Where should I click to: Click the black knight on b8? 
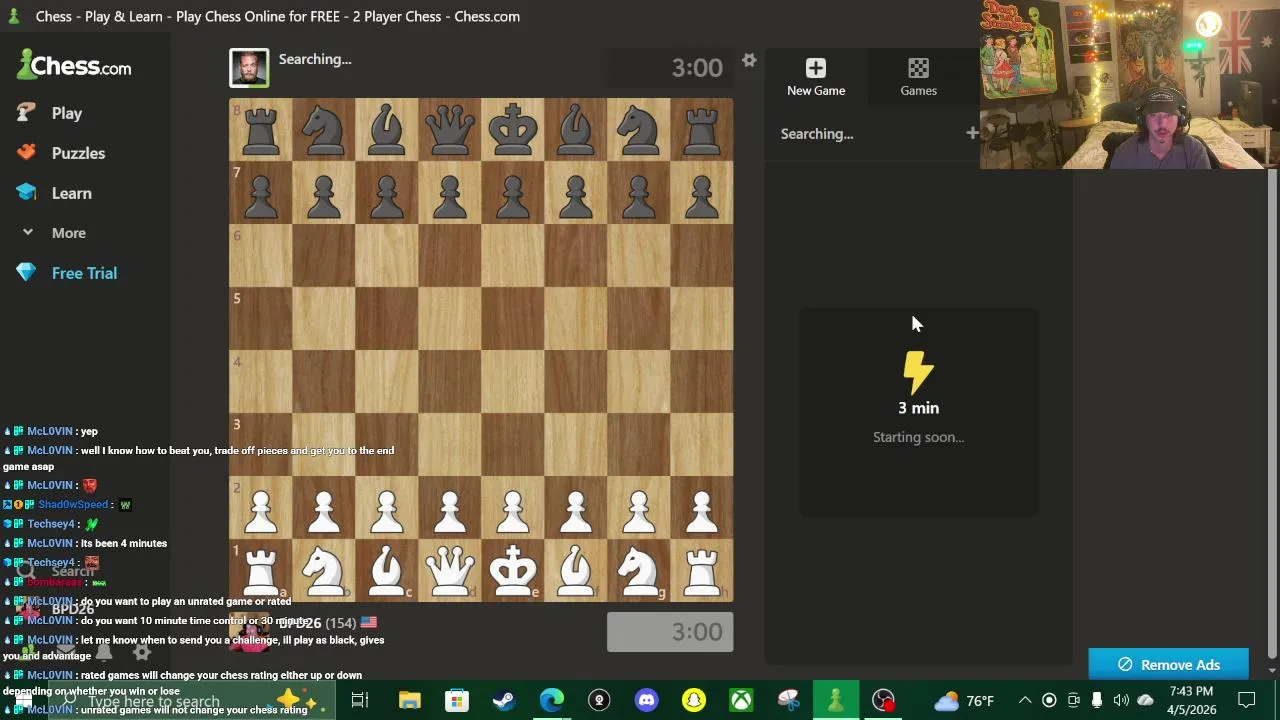[324, 129]
